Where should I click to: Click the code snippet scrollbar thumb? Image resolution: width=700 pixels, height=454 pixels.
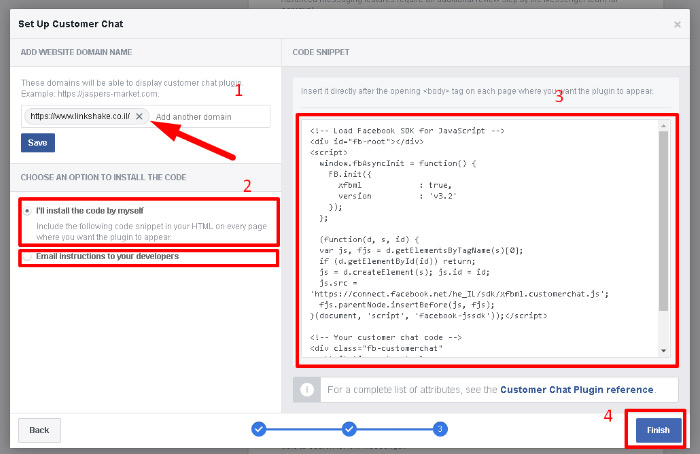coord(664,221)
